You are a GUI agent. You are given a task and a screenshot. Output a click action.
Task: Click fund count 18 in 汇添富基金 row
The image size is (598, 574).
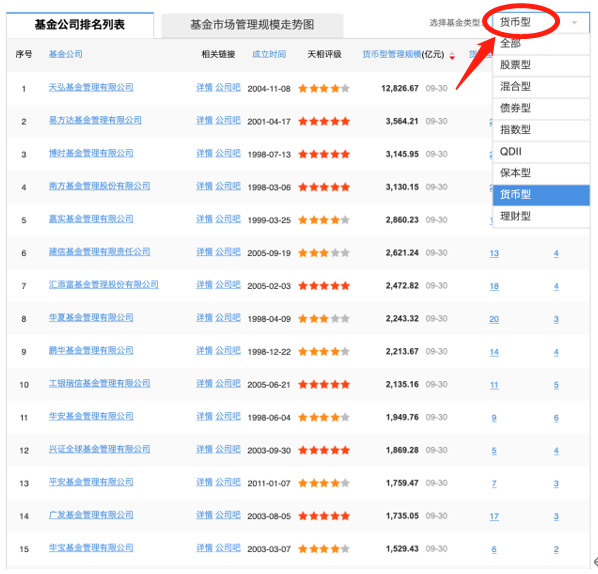[x=494, y=286]
